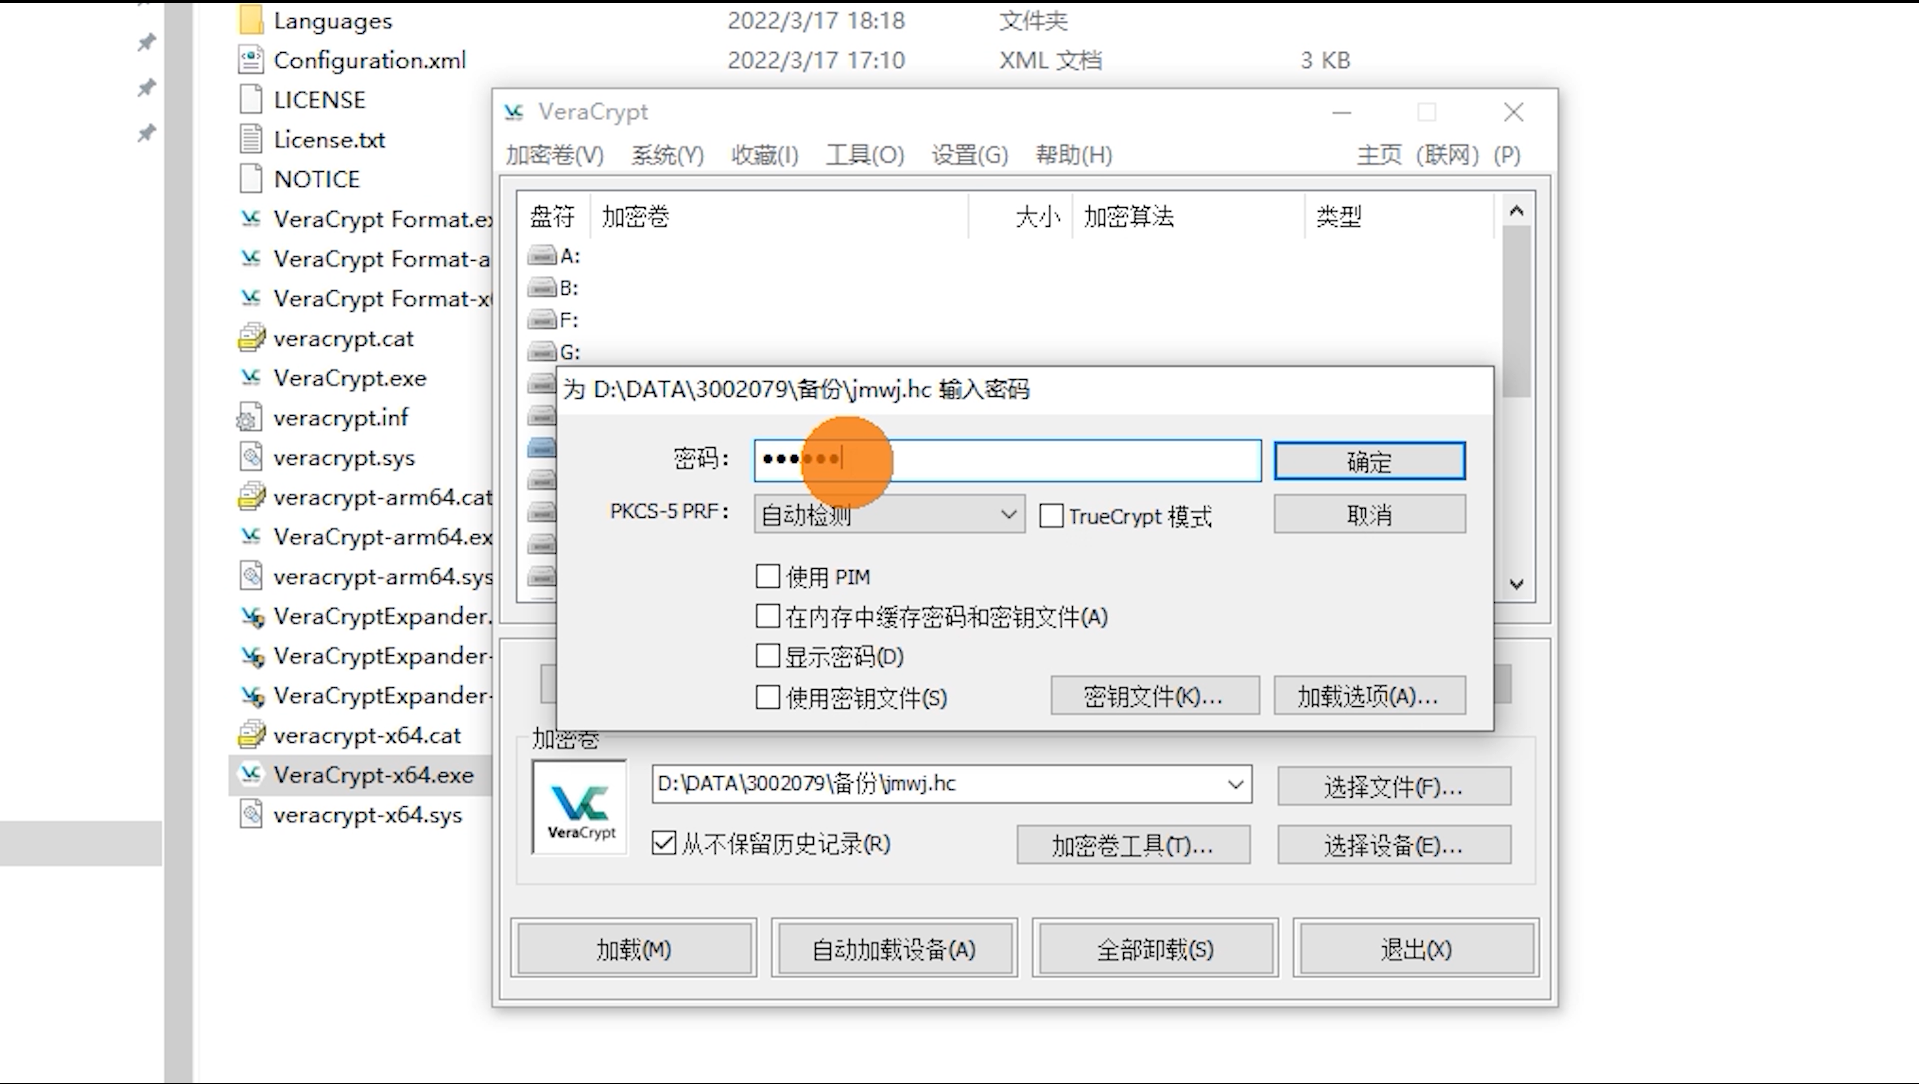This screenshot has height=1084, width=1919.
Task: Click the top pin icon in Explorer sidebar
Action: (146, 42)
